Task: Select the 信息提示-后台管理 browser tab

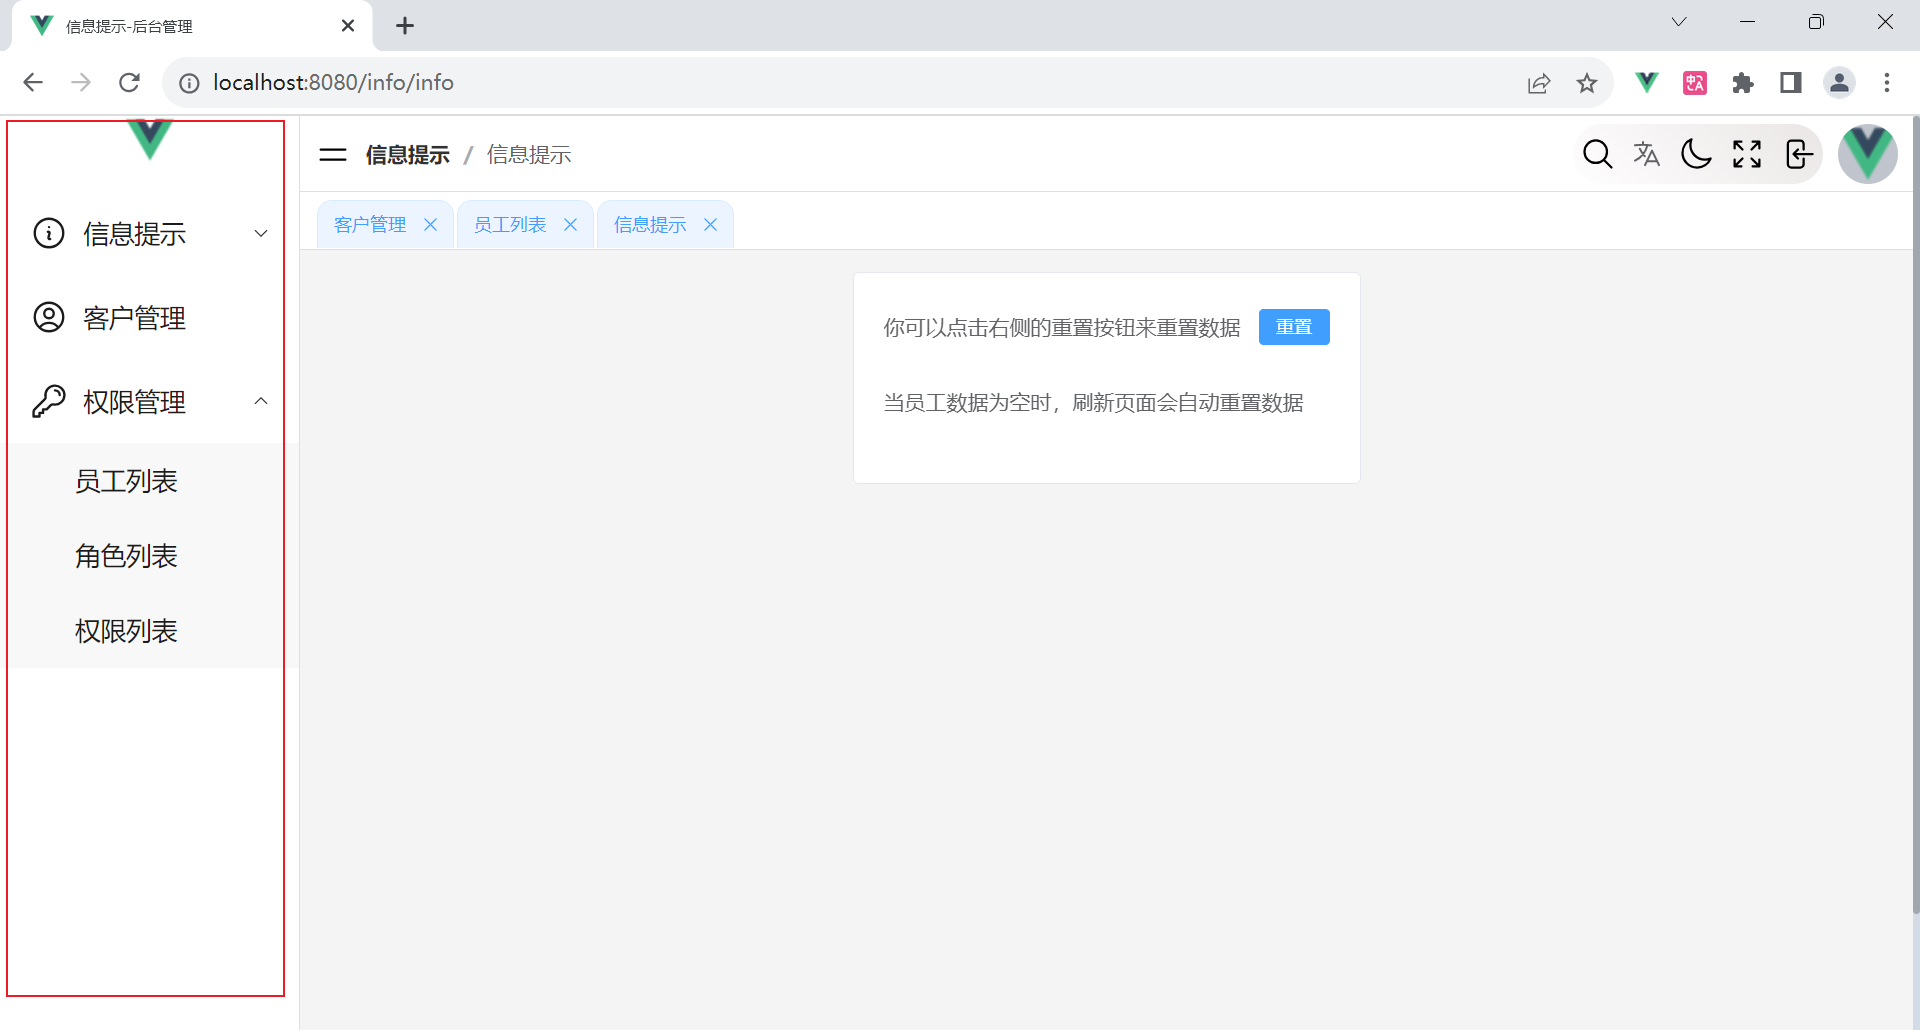Action: [192, 26]
